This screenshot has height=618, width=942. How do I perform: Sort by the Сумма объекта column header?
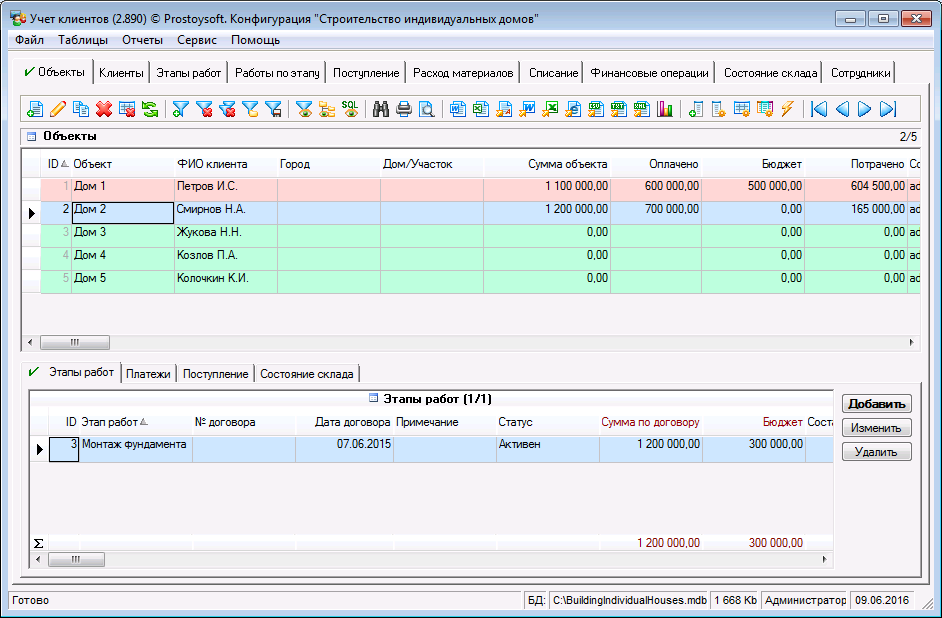click(x=567, y=164)
